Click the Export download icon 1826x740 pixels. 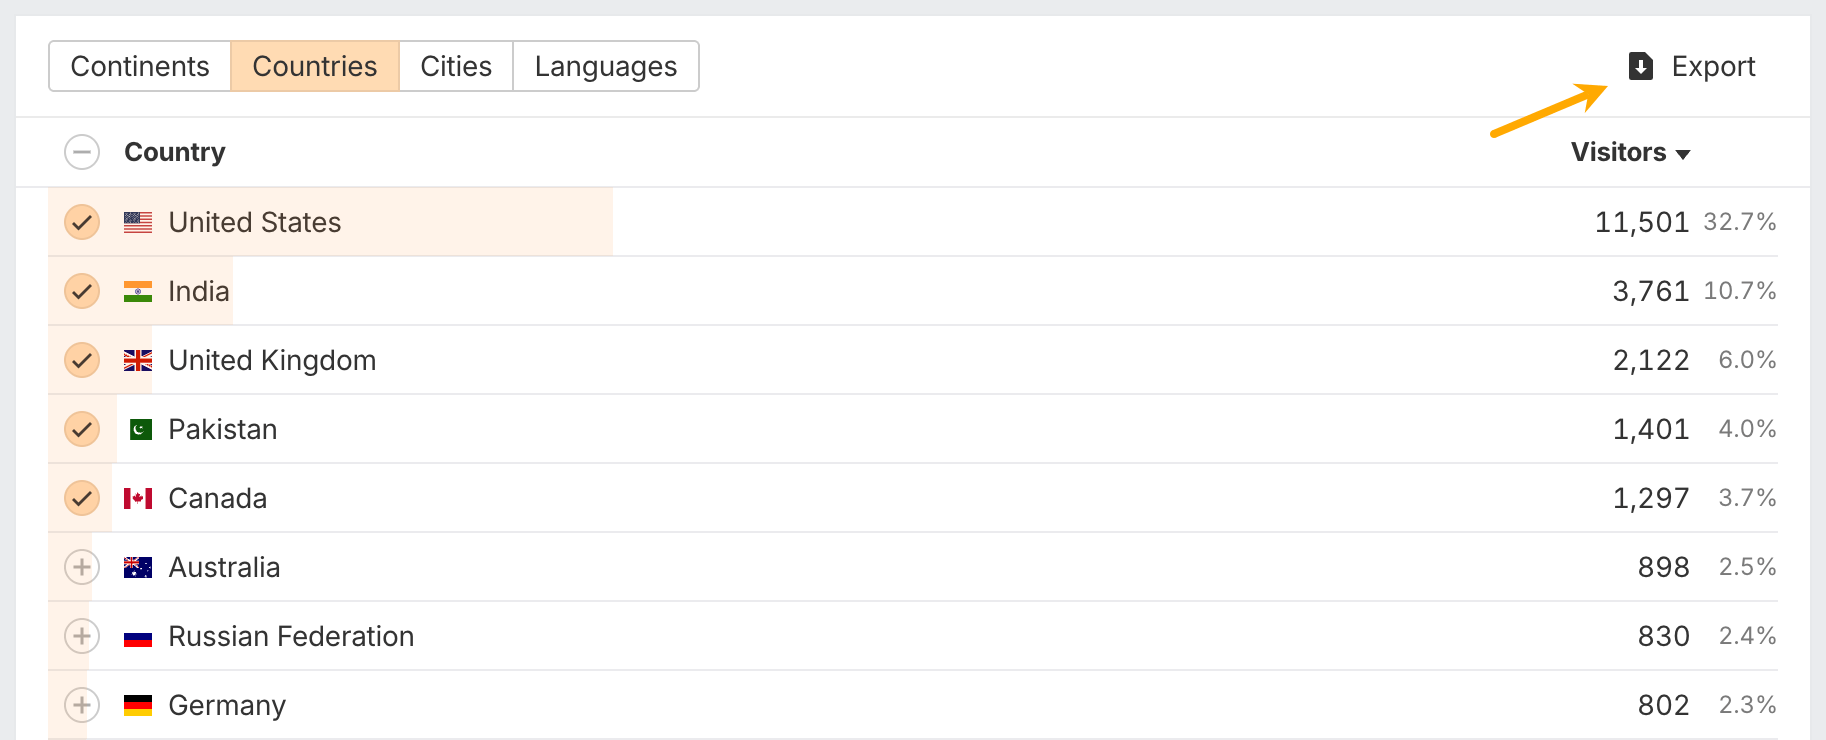1640,66
